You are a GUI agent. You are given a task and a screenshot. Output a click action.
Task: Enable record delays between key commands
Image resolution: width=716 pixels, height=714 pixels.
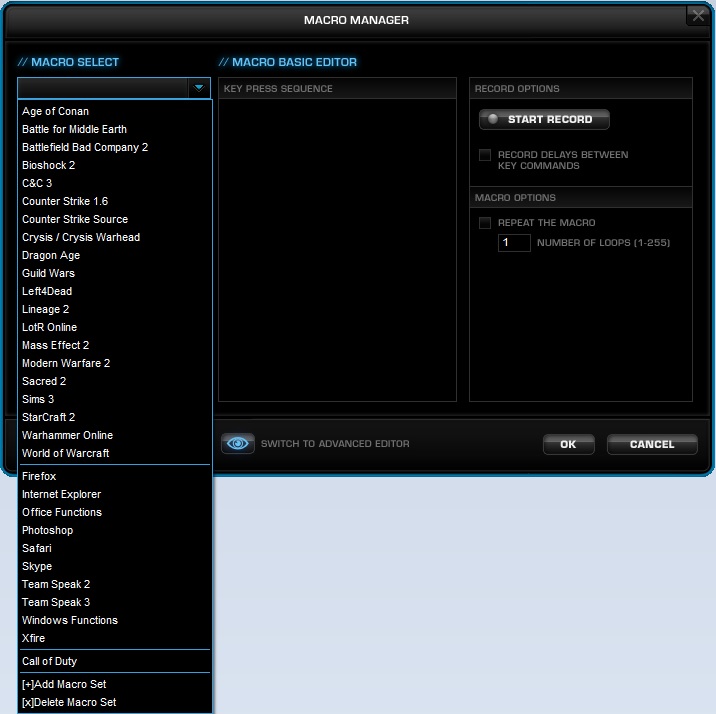(485, 155)
